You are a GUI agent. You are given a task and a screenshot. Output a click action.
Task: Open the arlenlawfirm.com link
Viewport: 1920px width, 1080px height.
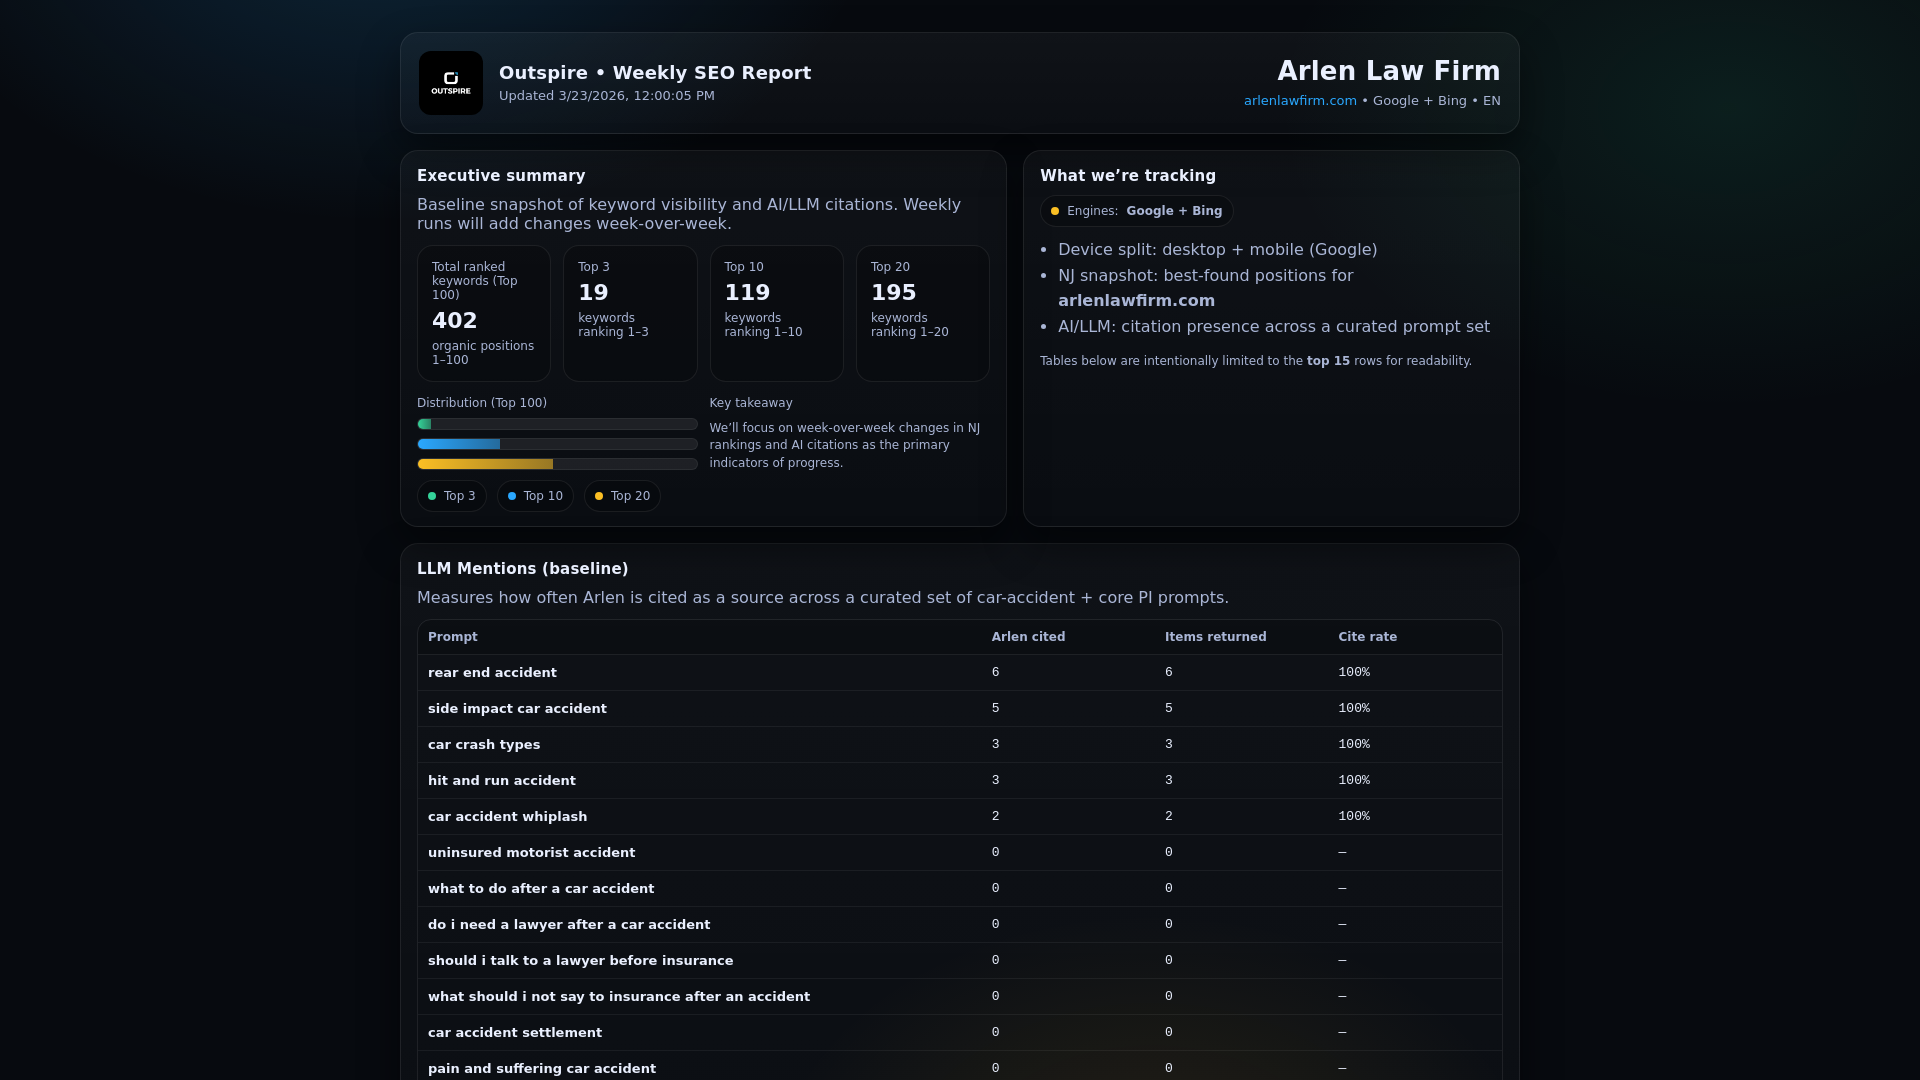click(x=1300, y=101)
